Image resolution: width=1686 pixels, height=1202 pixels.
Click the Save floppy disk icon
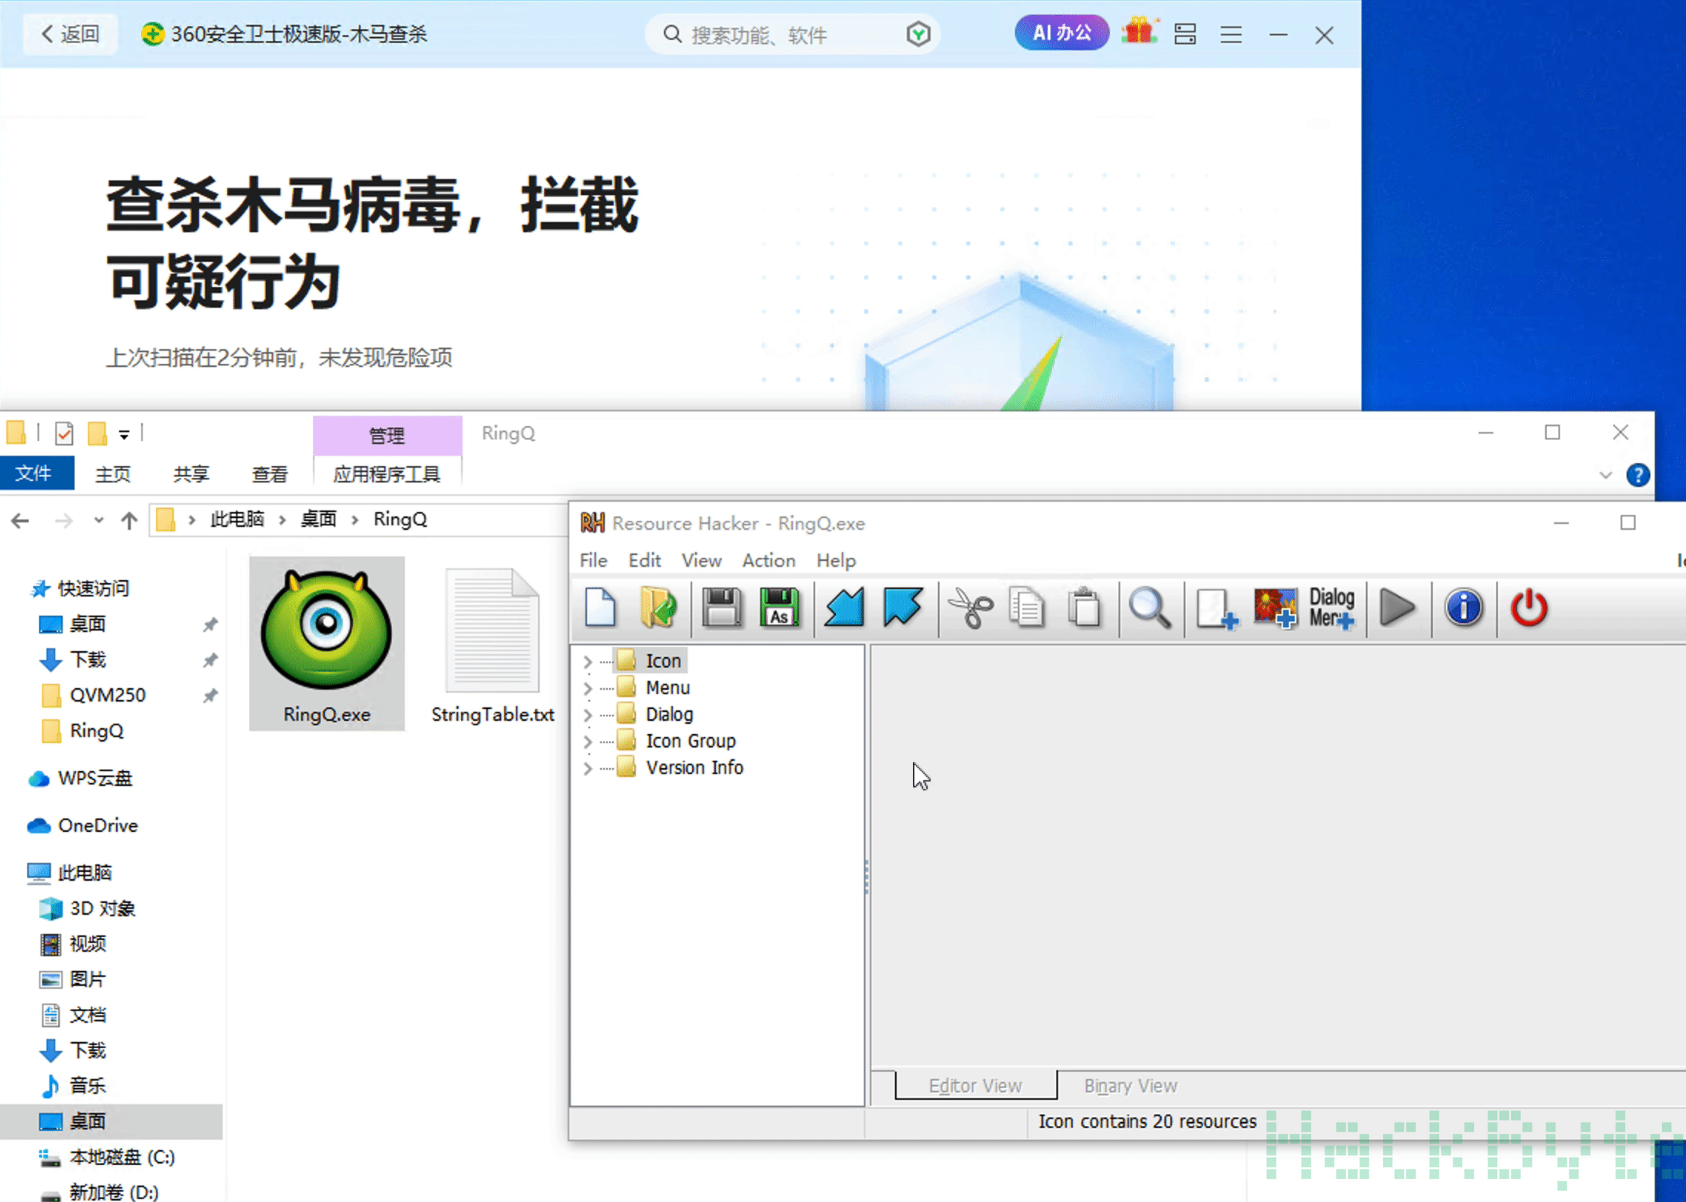721,608
